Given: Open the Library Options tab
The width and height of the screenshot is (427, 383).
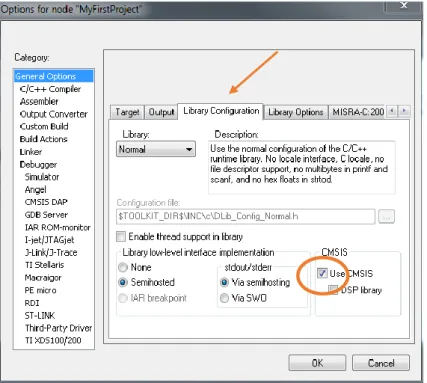Looking at the screenshot, I should 296,112.
